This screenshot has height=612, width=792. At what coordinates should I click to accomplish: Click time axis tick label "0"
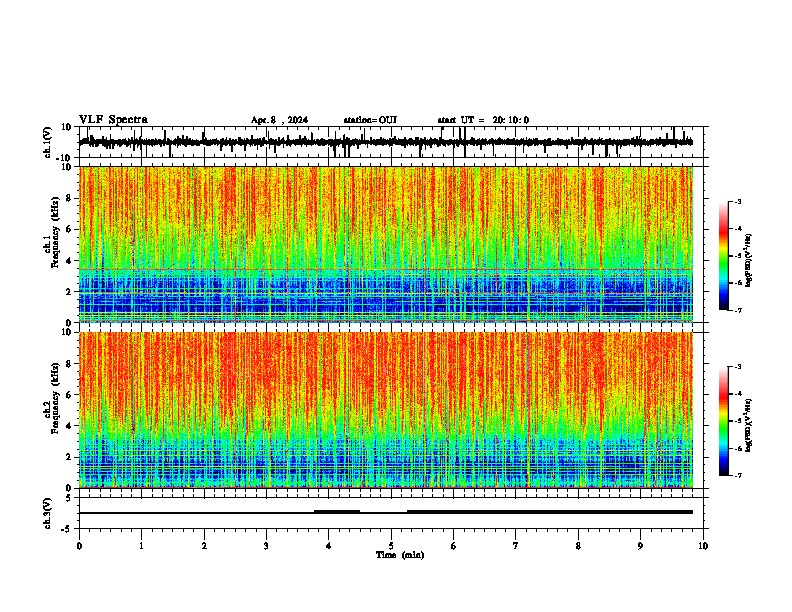[79, 546]
